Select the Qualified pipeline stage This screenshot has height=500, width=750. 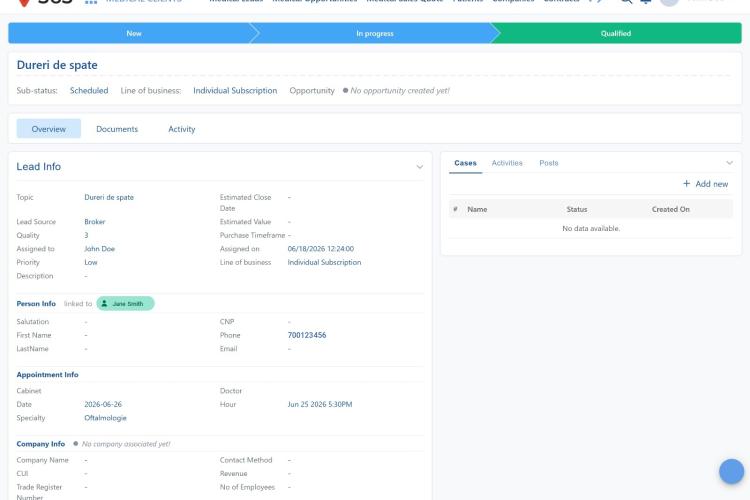616,33
